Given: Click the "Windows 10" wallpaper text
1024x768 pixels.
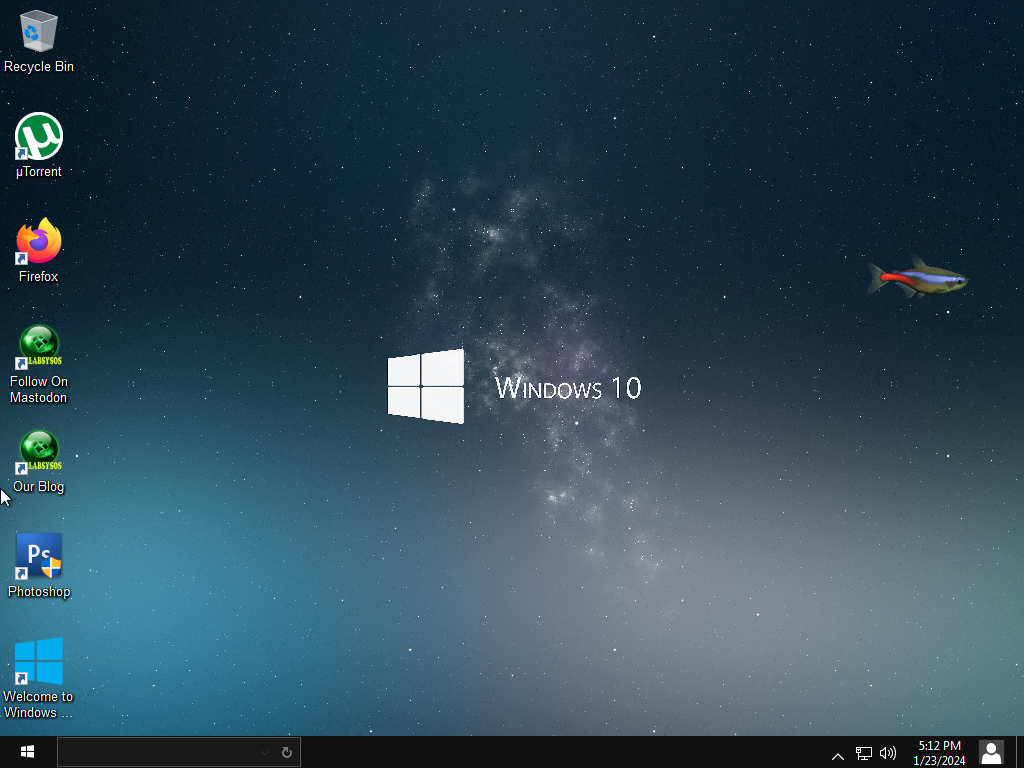Looking at the screenshot, I should click(568, 387).
